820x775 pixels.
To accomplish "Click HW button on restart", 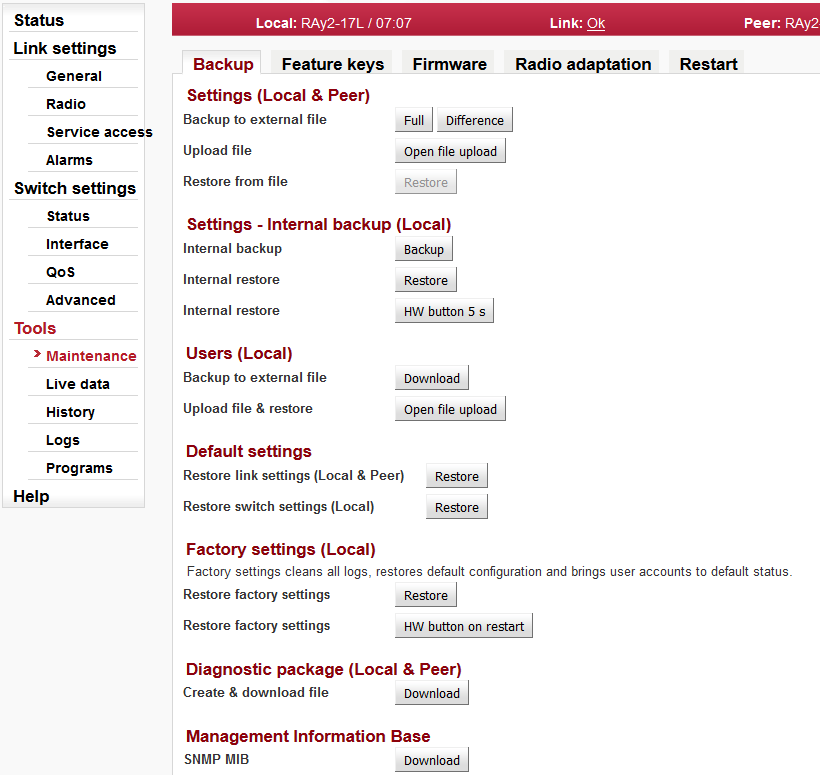I will pos(463,627).
